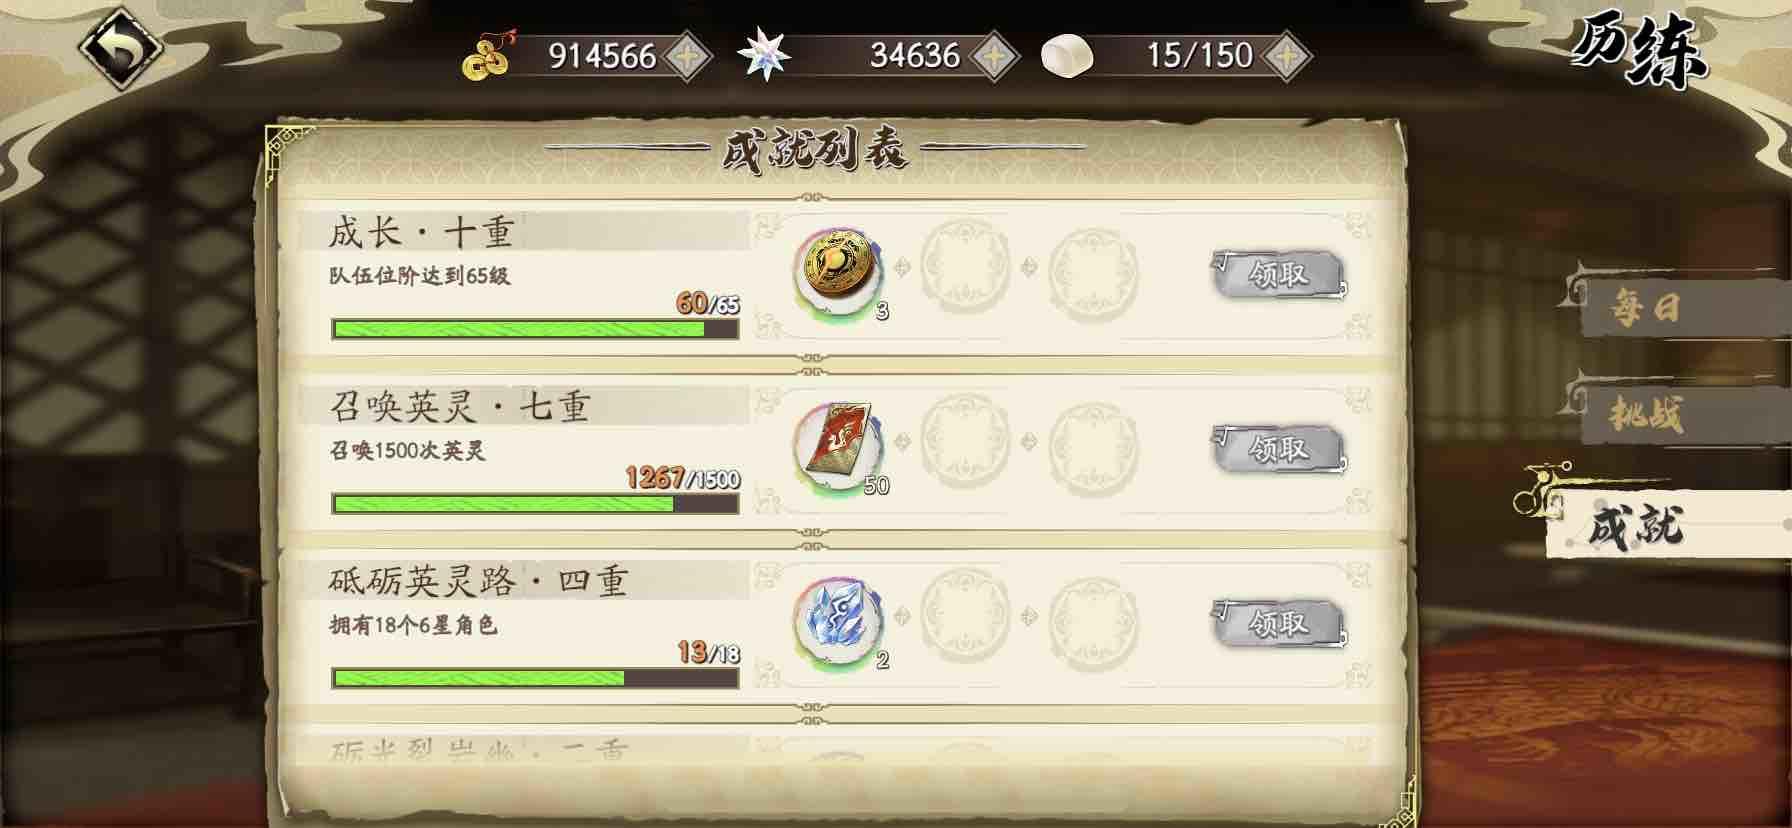1792x828 pixels.
Task: Tap the 13/18 six-star progress bar
Action: pyautogui.click(x=535, y=678)
